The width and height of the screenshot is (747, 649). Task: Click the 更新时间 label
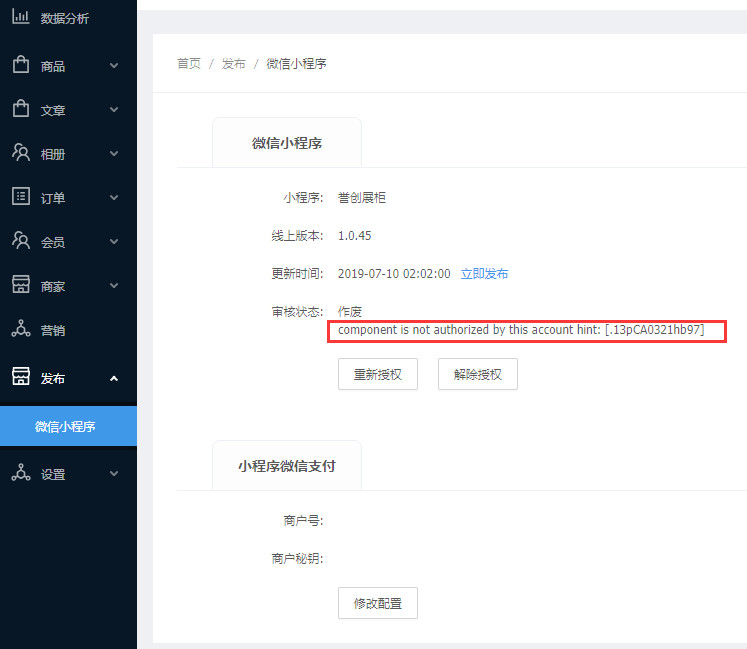pos(297,274)
